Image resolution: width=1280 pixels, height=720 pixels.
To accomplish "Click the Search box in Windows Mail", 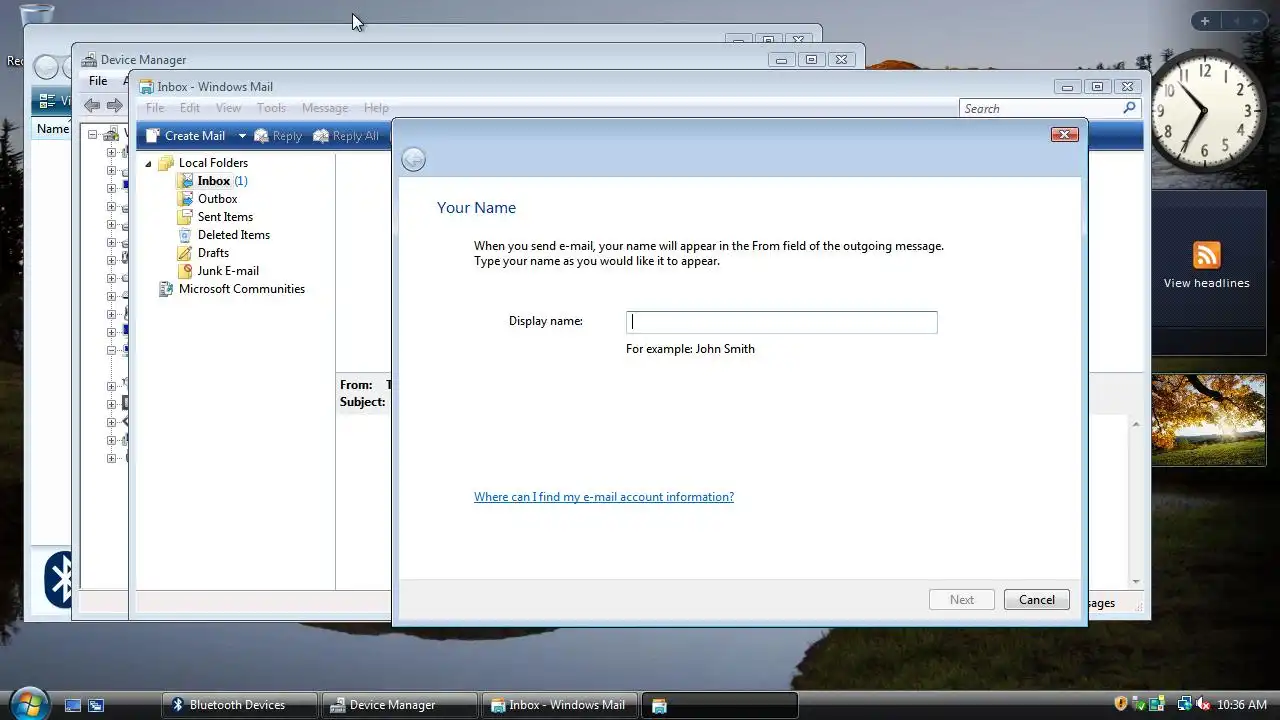I will [x=1040, y=108].
